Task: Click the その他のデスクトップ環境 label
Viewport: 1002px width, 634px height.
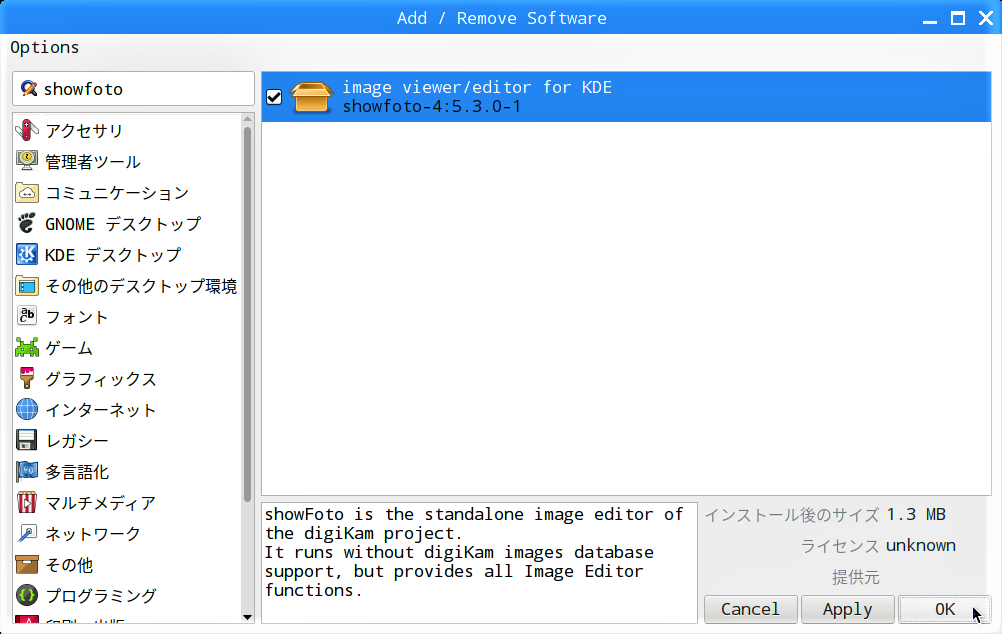Action: pos(141,286)
